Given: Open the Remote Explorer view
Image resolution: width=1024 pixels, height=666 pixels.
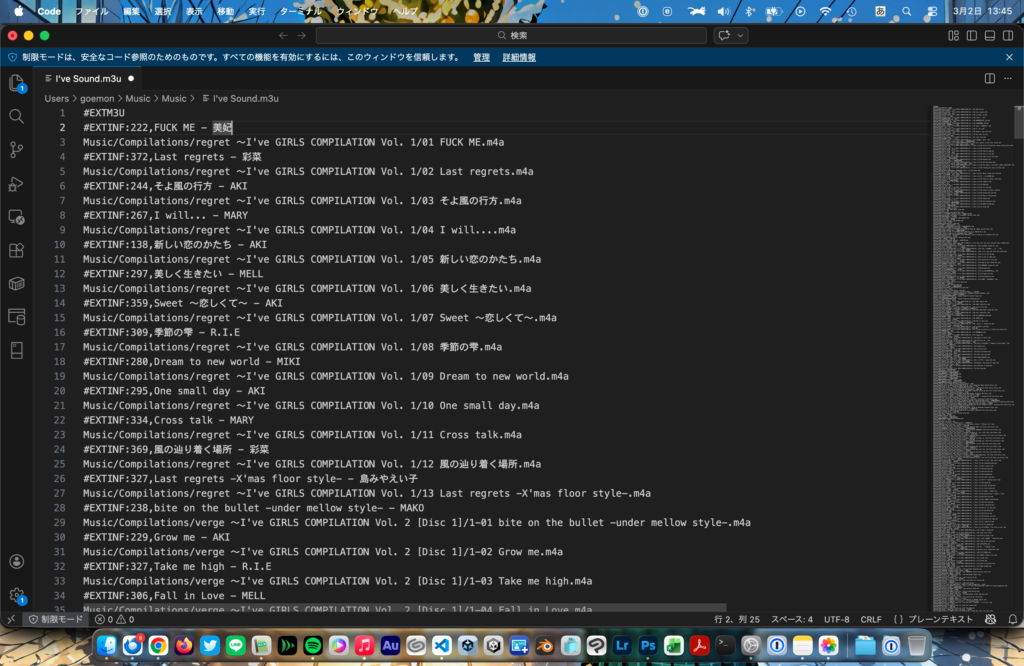Looking at the screenshot, I should click(x=16, y=217).
